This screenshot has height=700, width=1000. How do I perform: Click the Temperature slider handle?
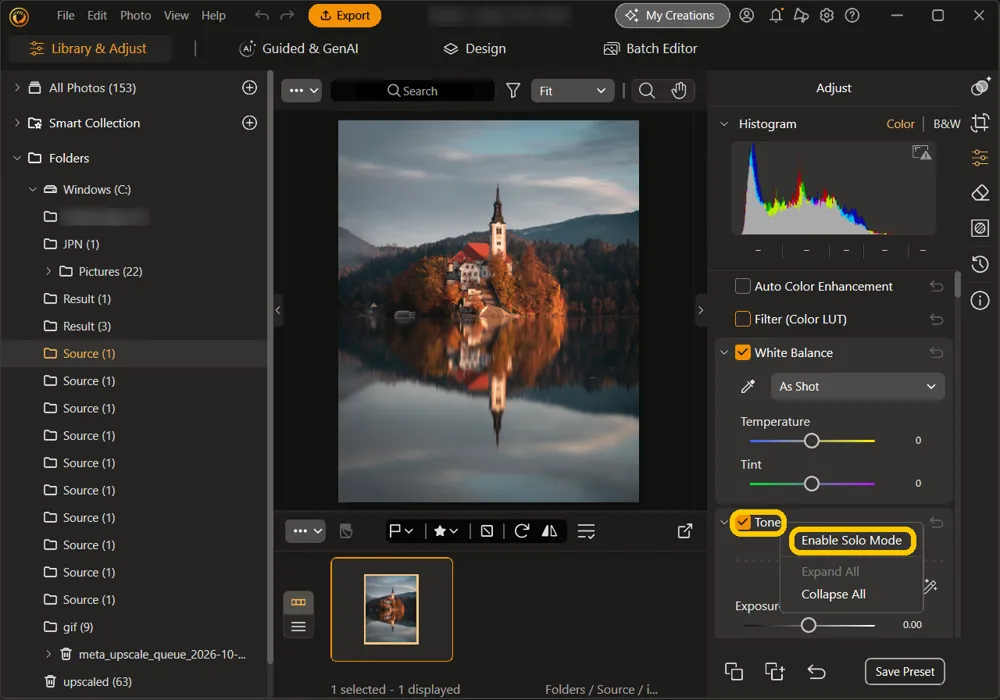[x=811, y=441]
